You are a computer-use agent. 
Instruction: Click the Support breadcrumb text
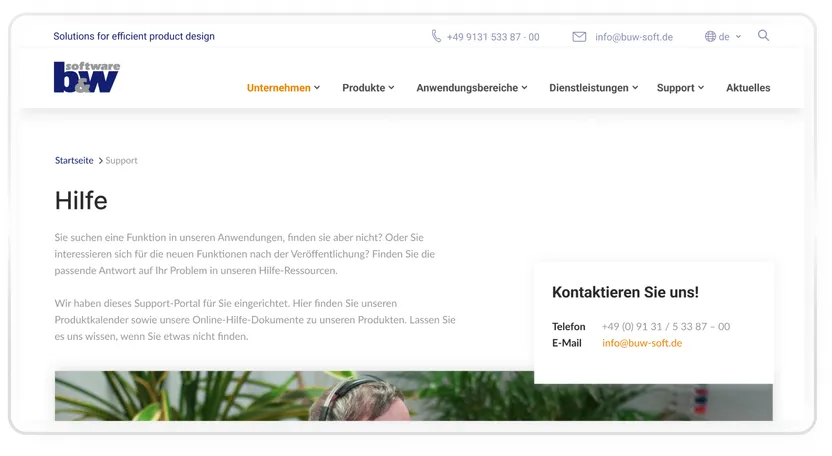(121, 160)
